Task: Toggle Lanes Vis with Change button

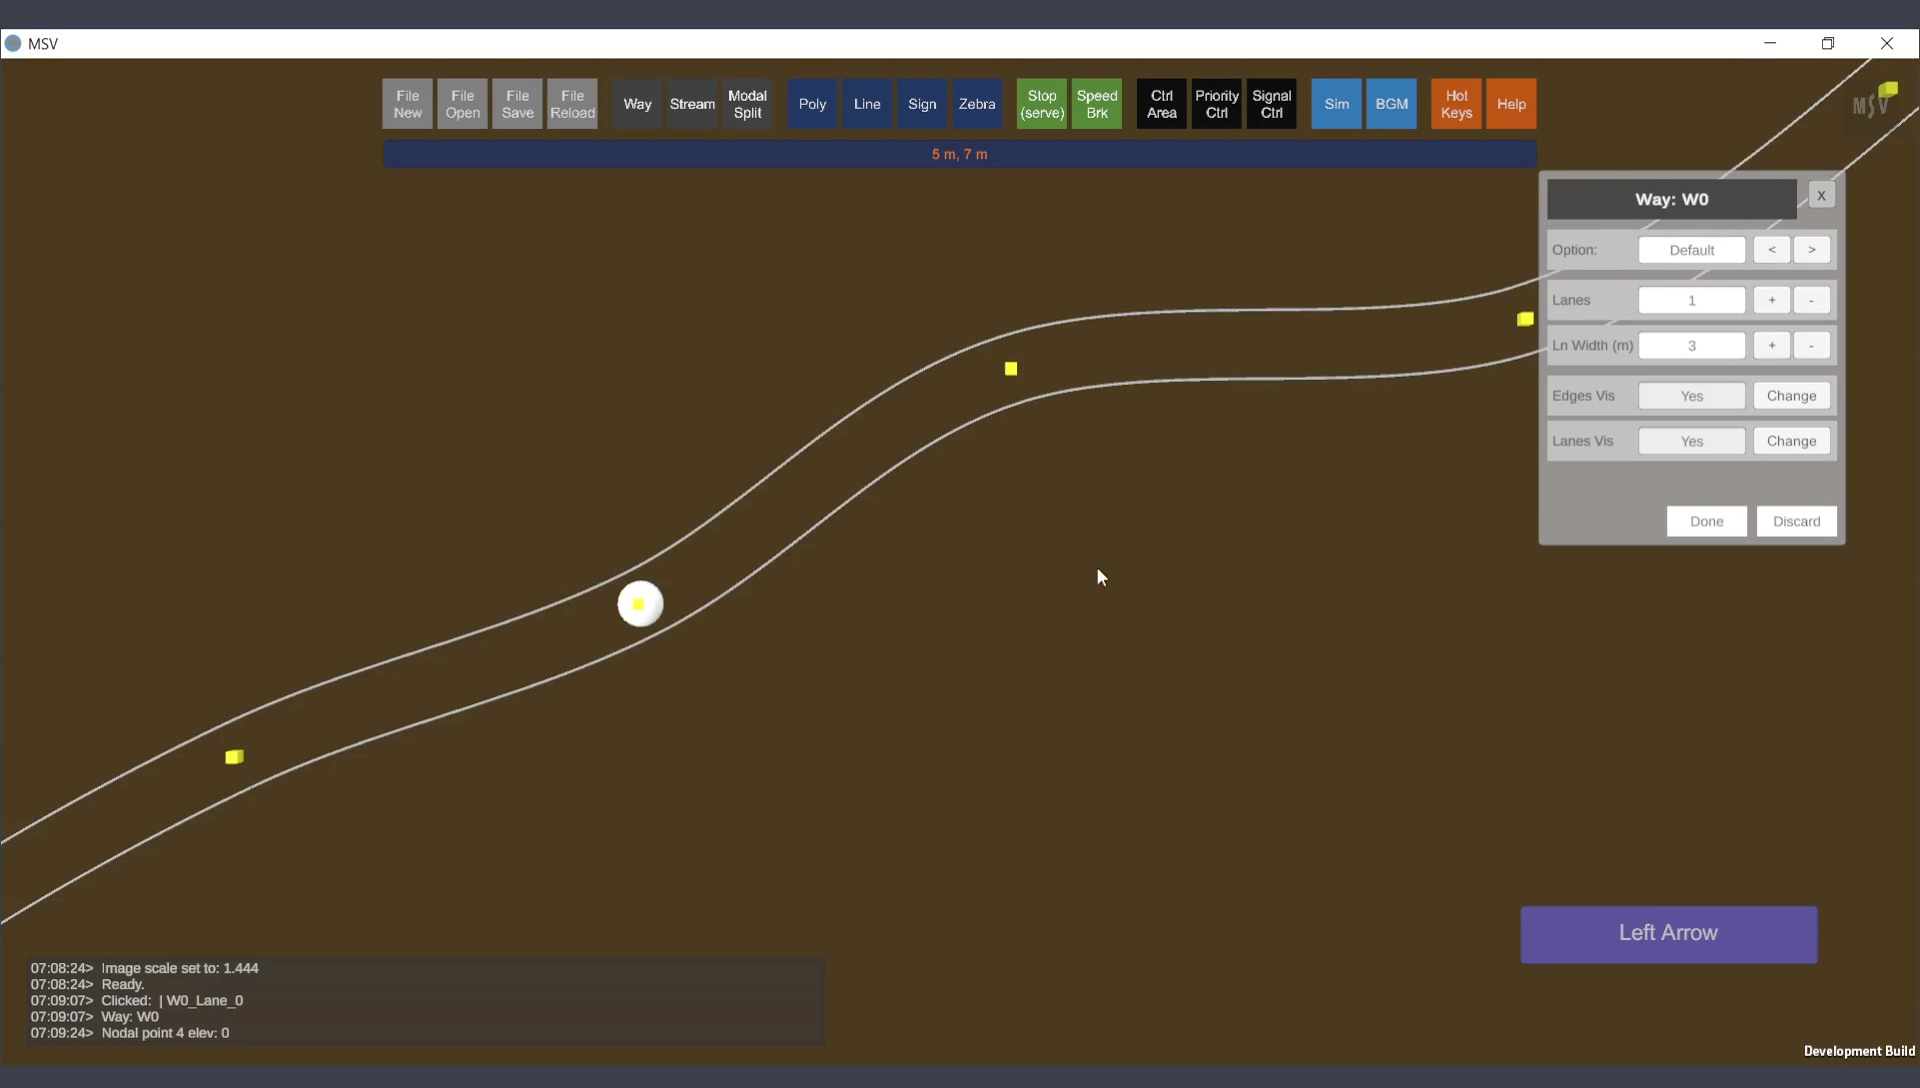Action: pyautogui.click(x=1790, y=441)
